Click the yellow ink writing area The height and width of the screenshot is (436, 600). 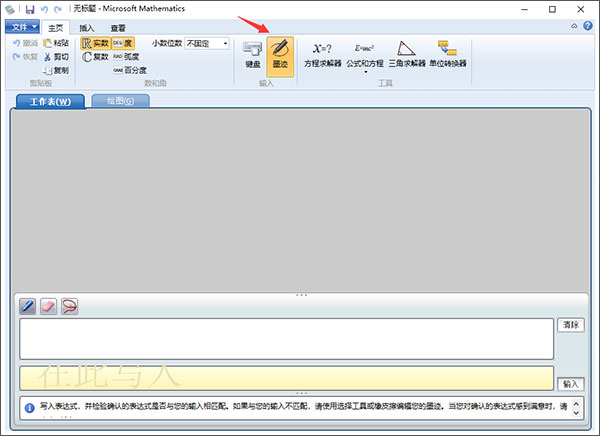[287, 378]
